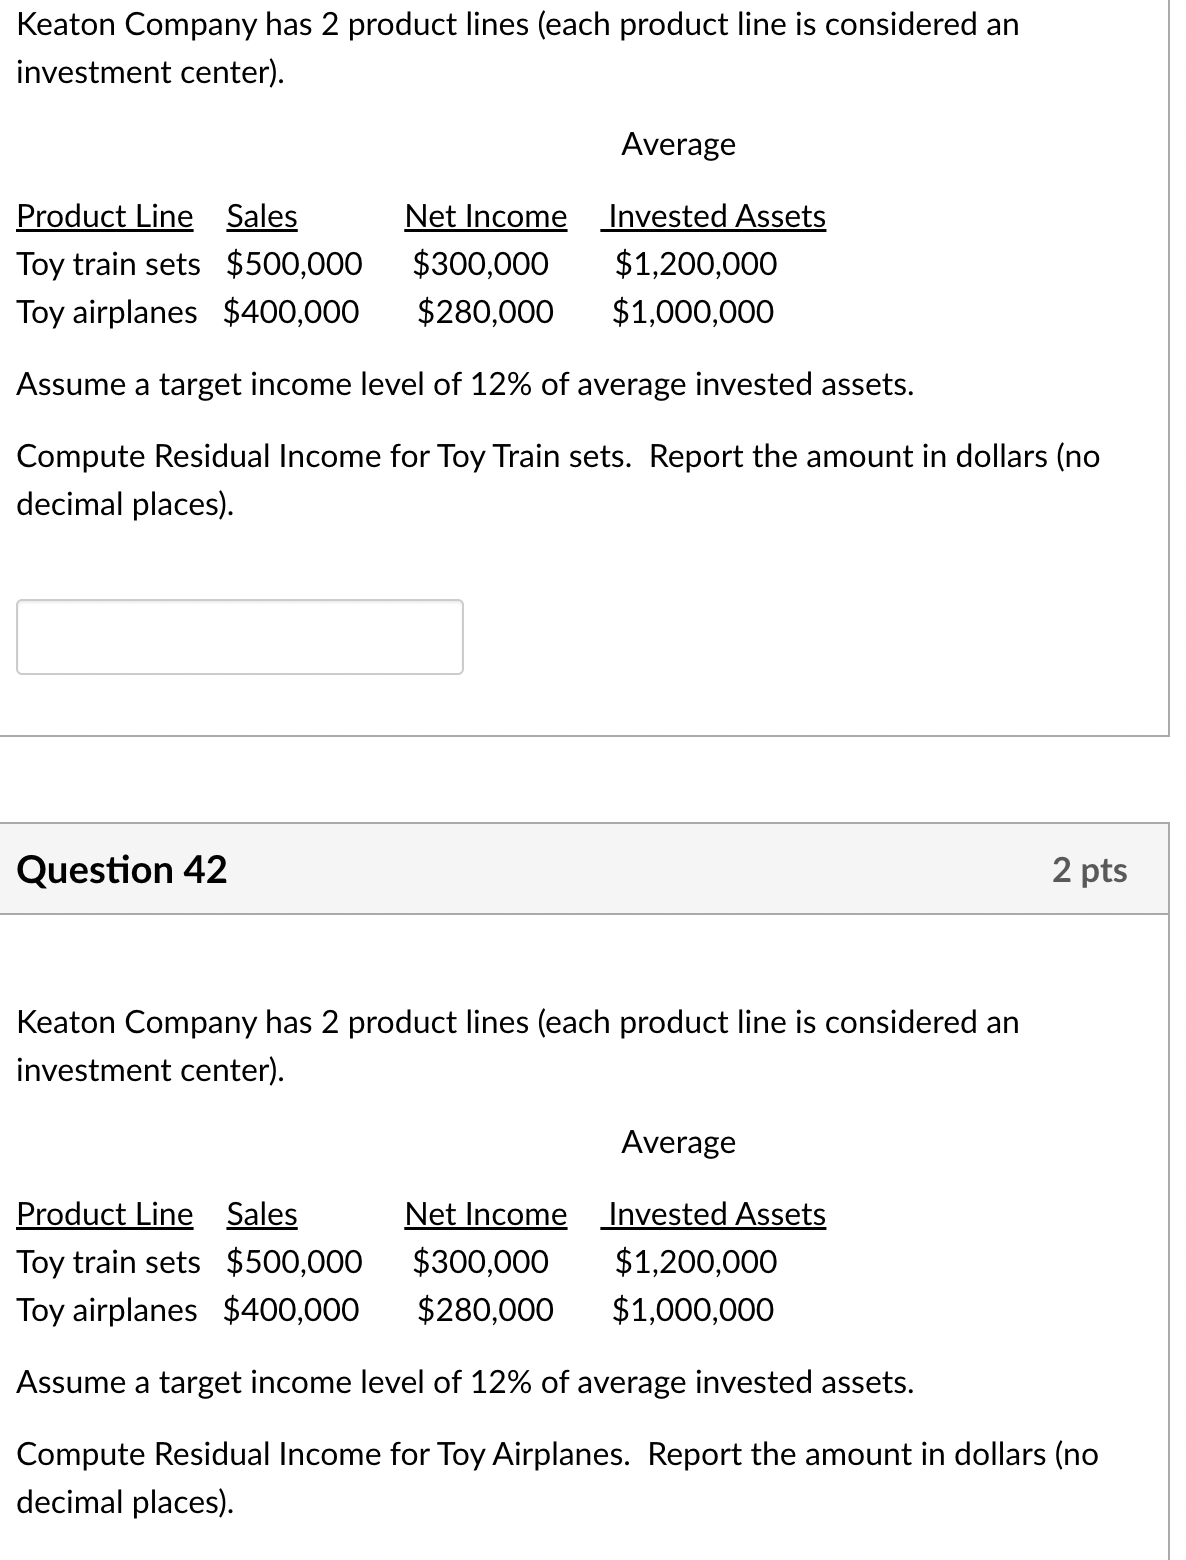Click the $1,200,000 value in Question 42 table

click(696, 1262)
